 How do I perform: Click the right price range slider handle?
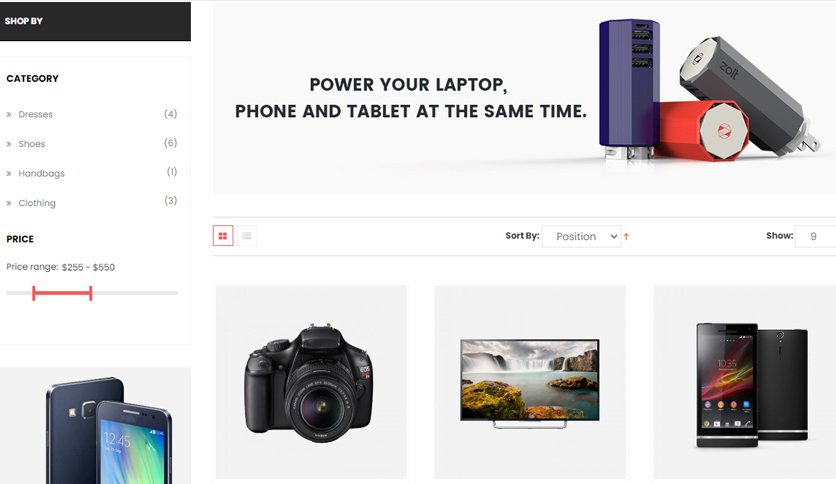click(x=91, y=293)
